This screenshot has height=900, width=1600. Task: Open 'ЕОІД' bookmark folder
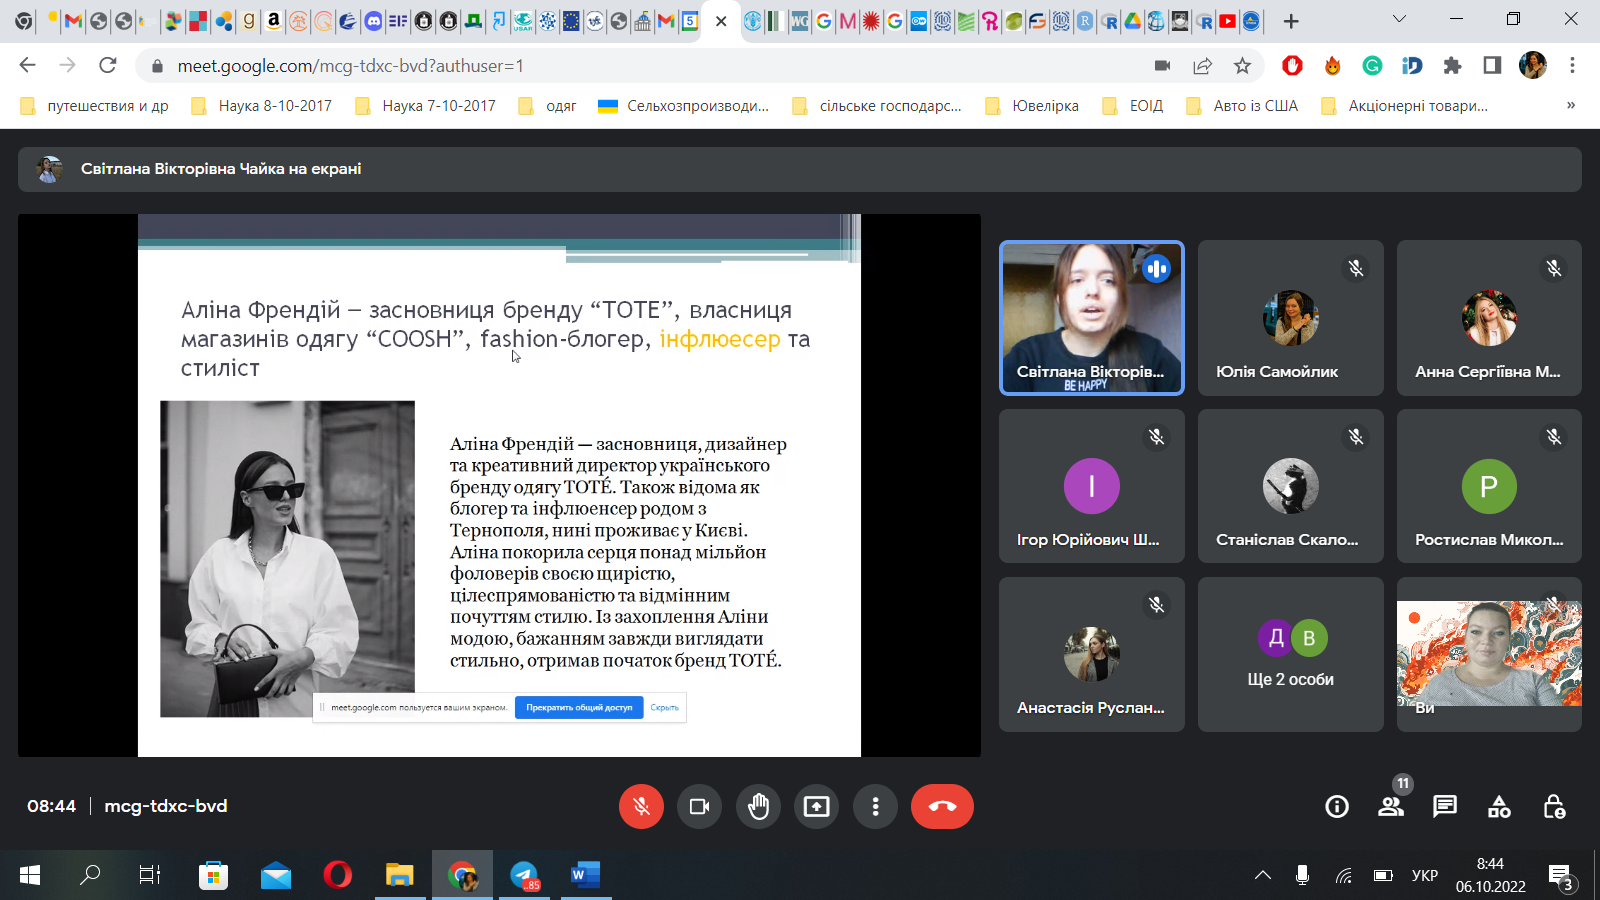(1132, 106)
